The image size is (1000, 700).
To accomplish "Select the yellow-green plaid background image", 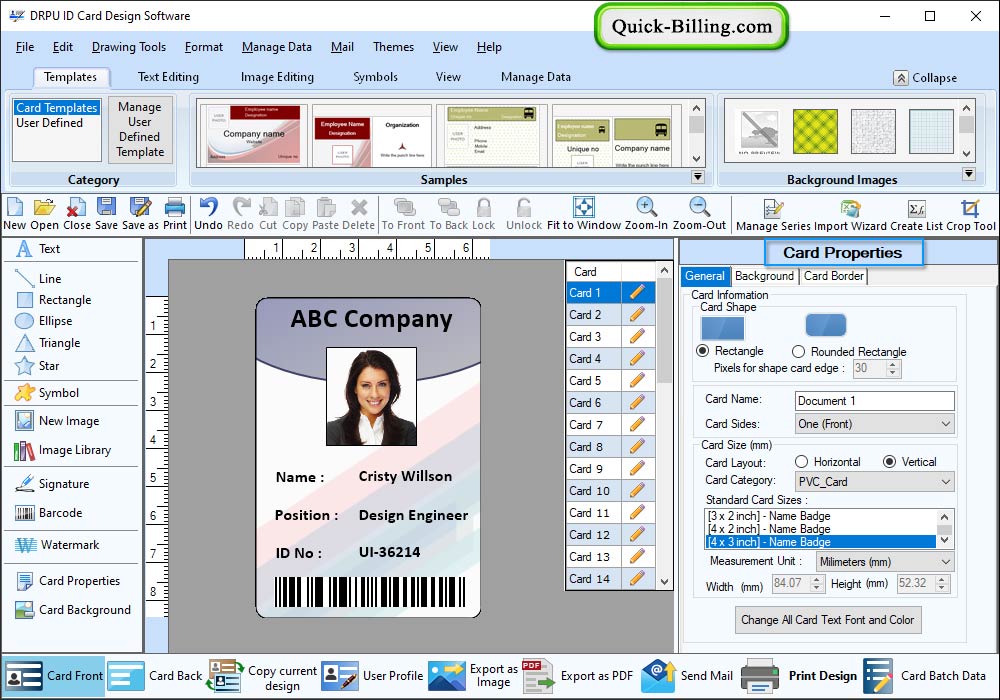I will point(815,131).
